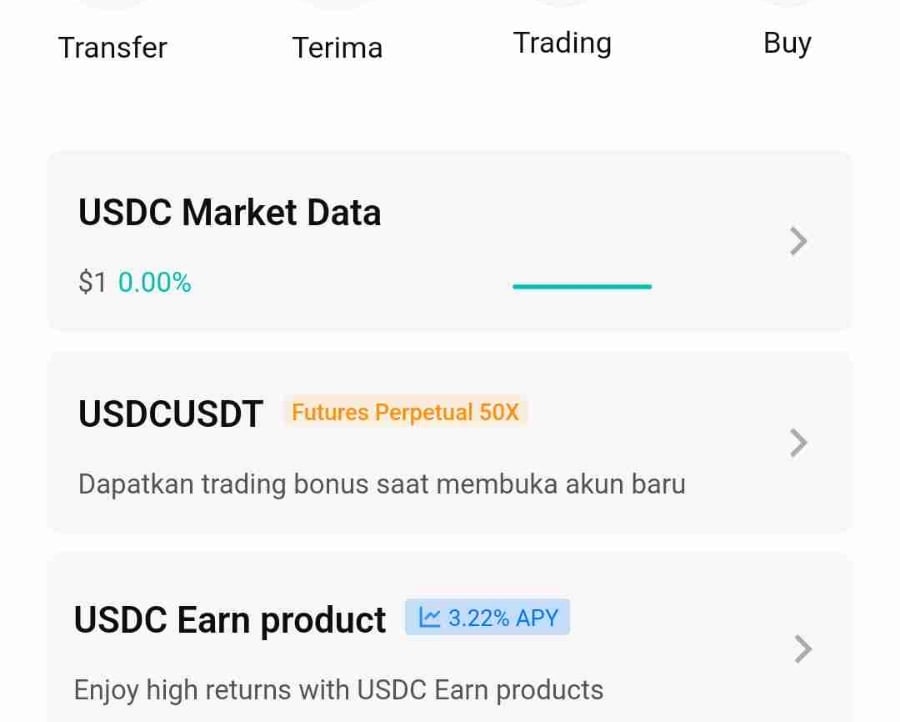Tap the 50X leverage text
The image size is (900, 722).
click(499, 412)
